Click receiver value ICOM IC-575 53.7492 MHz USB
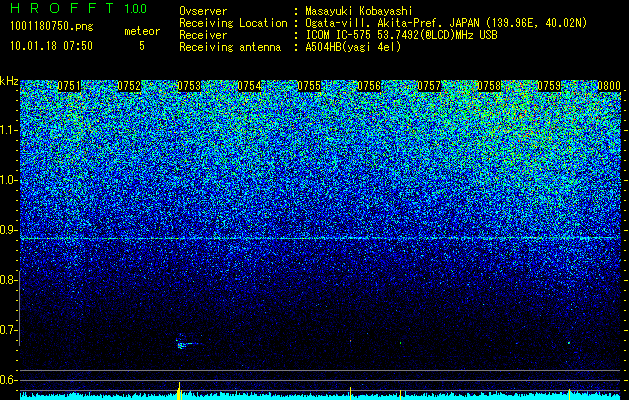 [x=401, y=35]
